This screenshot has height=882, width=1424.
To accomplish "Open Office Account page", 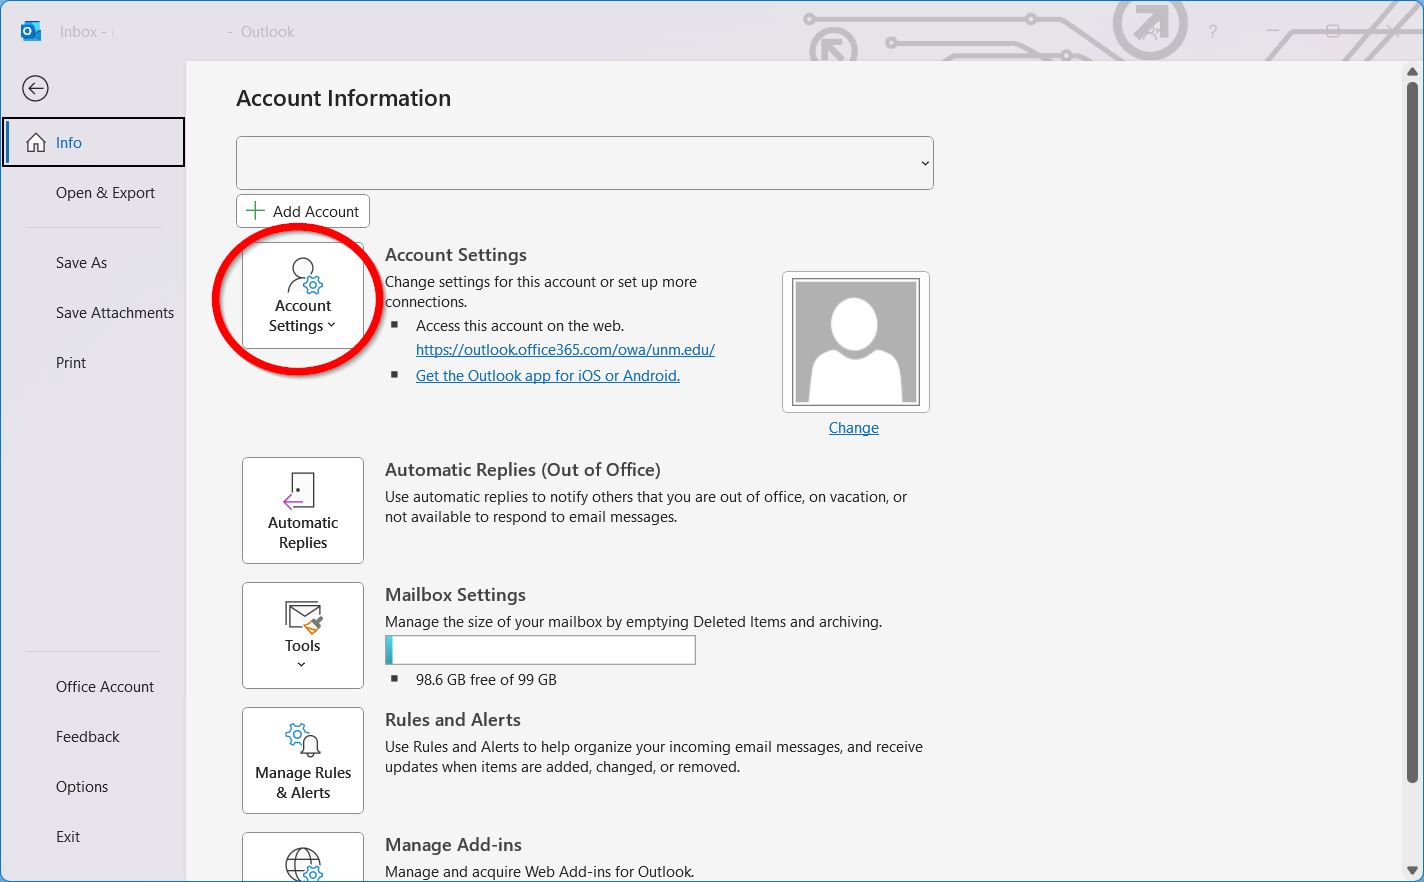I will (104, 687).
